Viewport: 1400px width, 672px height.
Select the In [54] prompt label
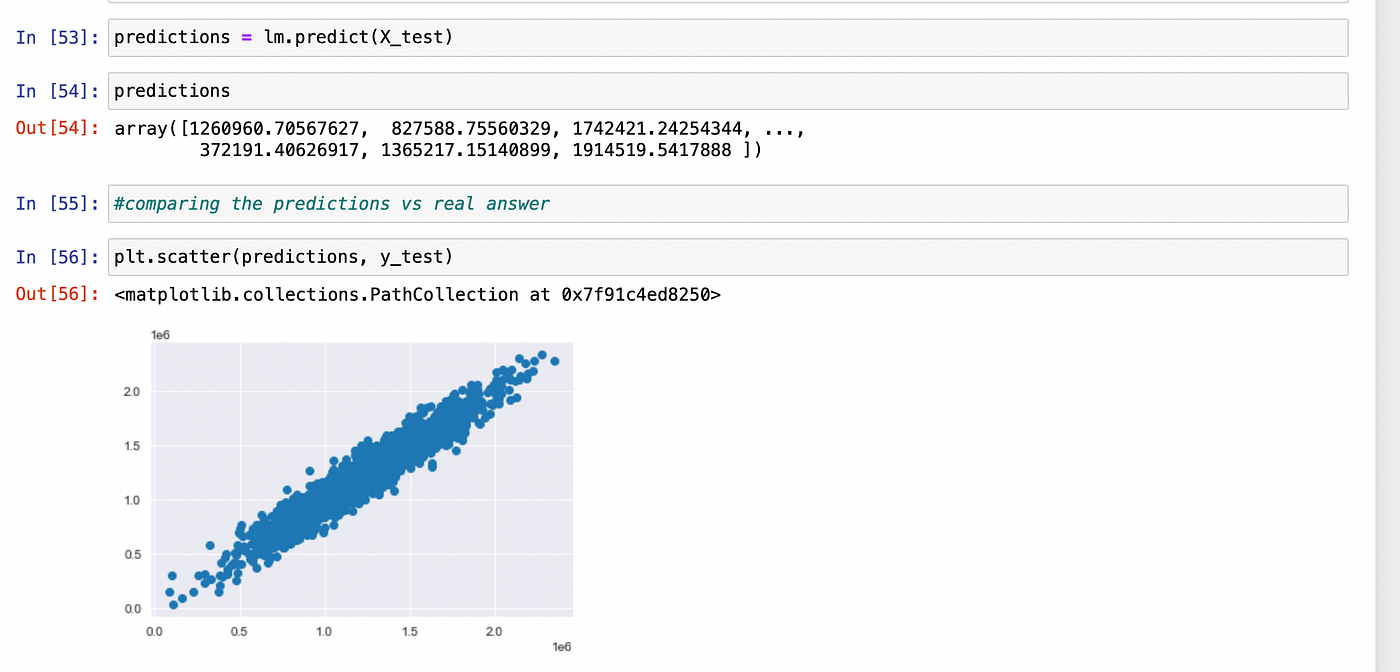point(55,91)
